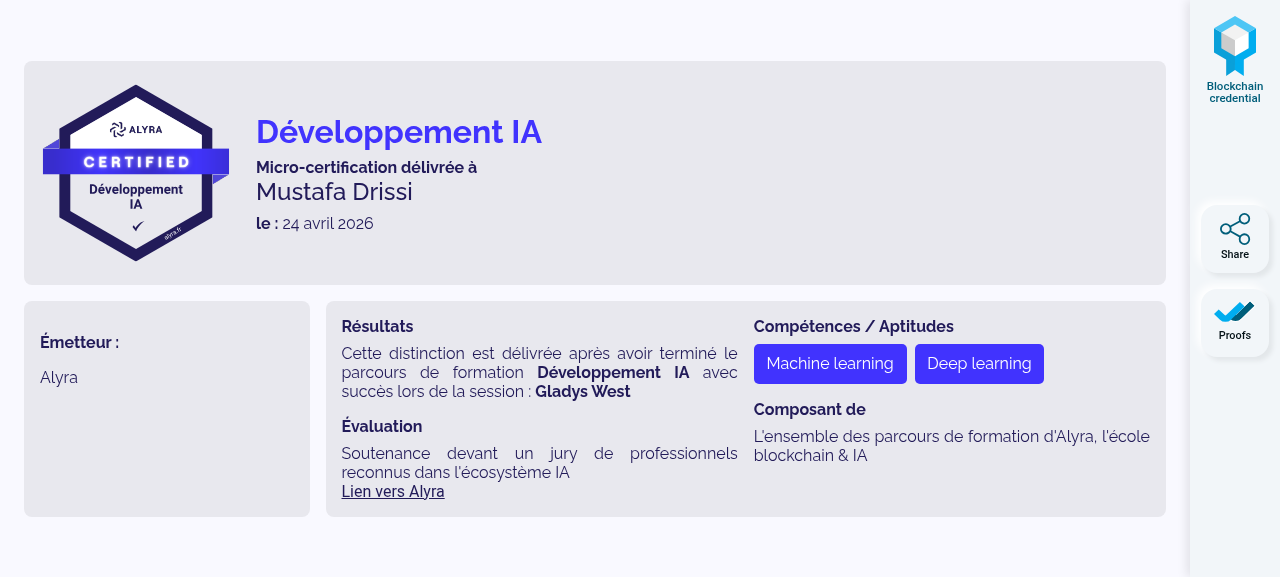Click the Composant de heading

tap(810, 409)
